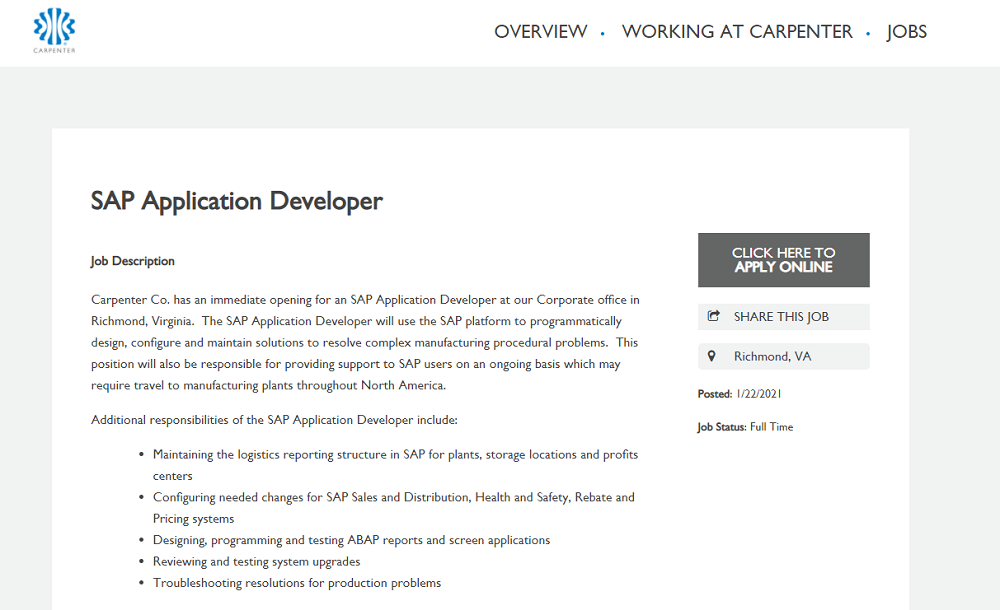Click the Job Description heading

pos(133,261)
